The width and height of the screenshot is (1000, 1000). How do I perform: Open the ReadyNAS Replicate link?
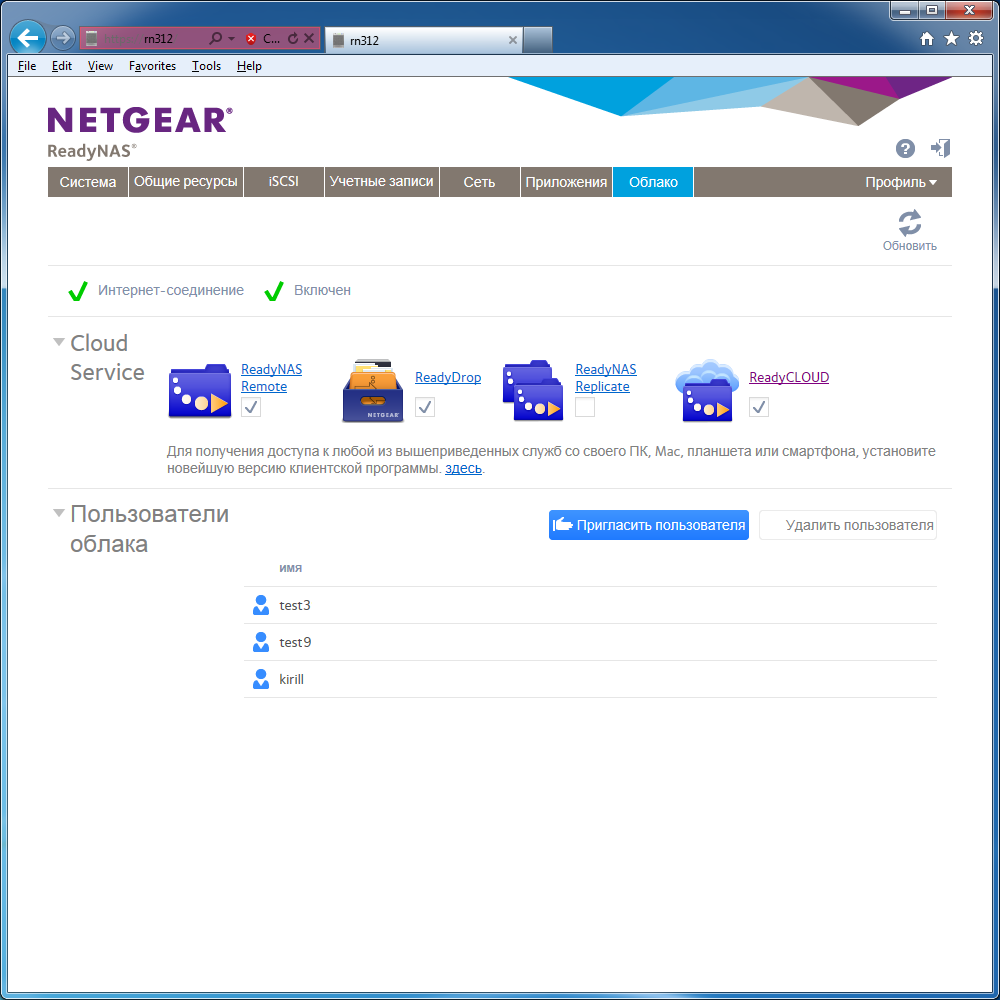click(x=606, y=378)
